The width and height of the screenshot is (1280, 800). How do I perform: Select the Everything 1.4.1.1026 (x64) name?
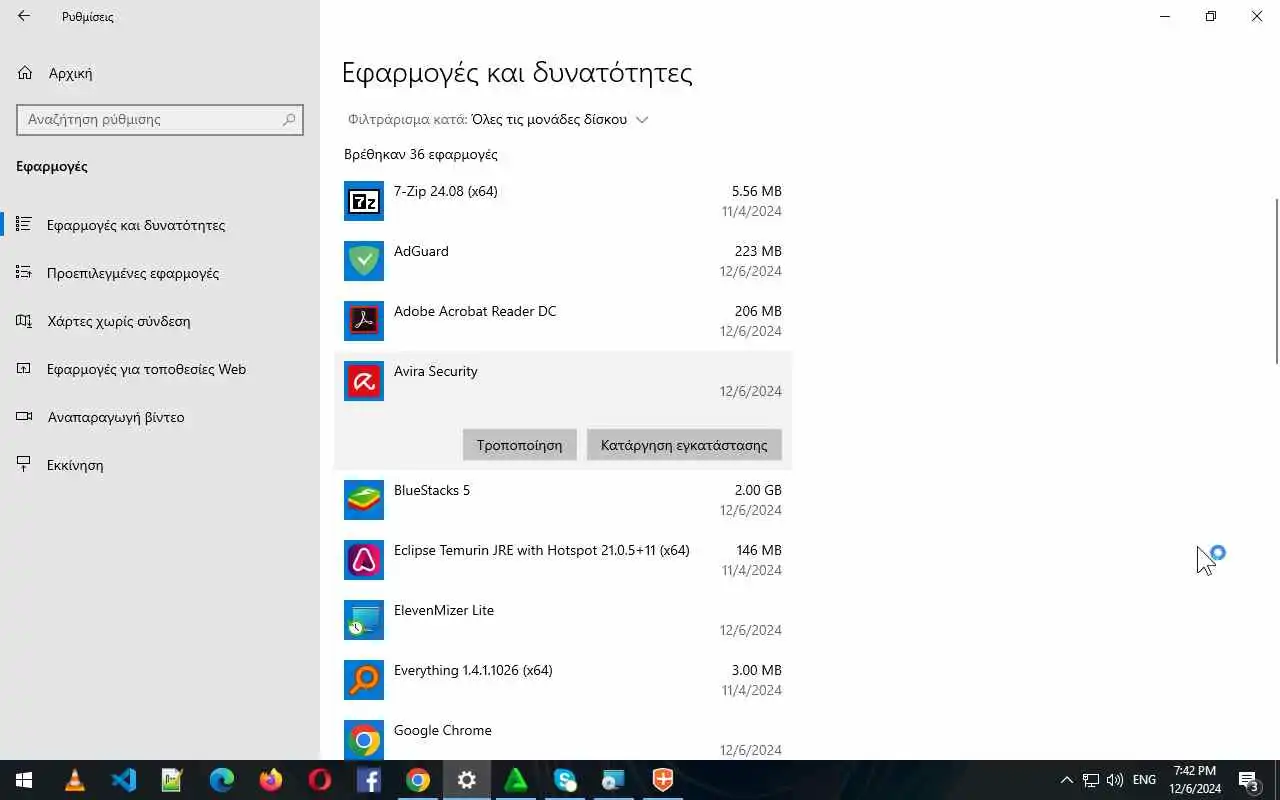point(473,670)
